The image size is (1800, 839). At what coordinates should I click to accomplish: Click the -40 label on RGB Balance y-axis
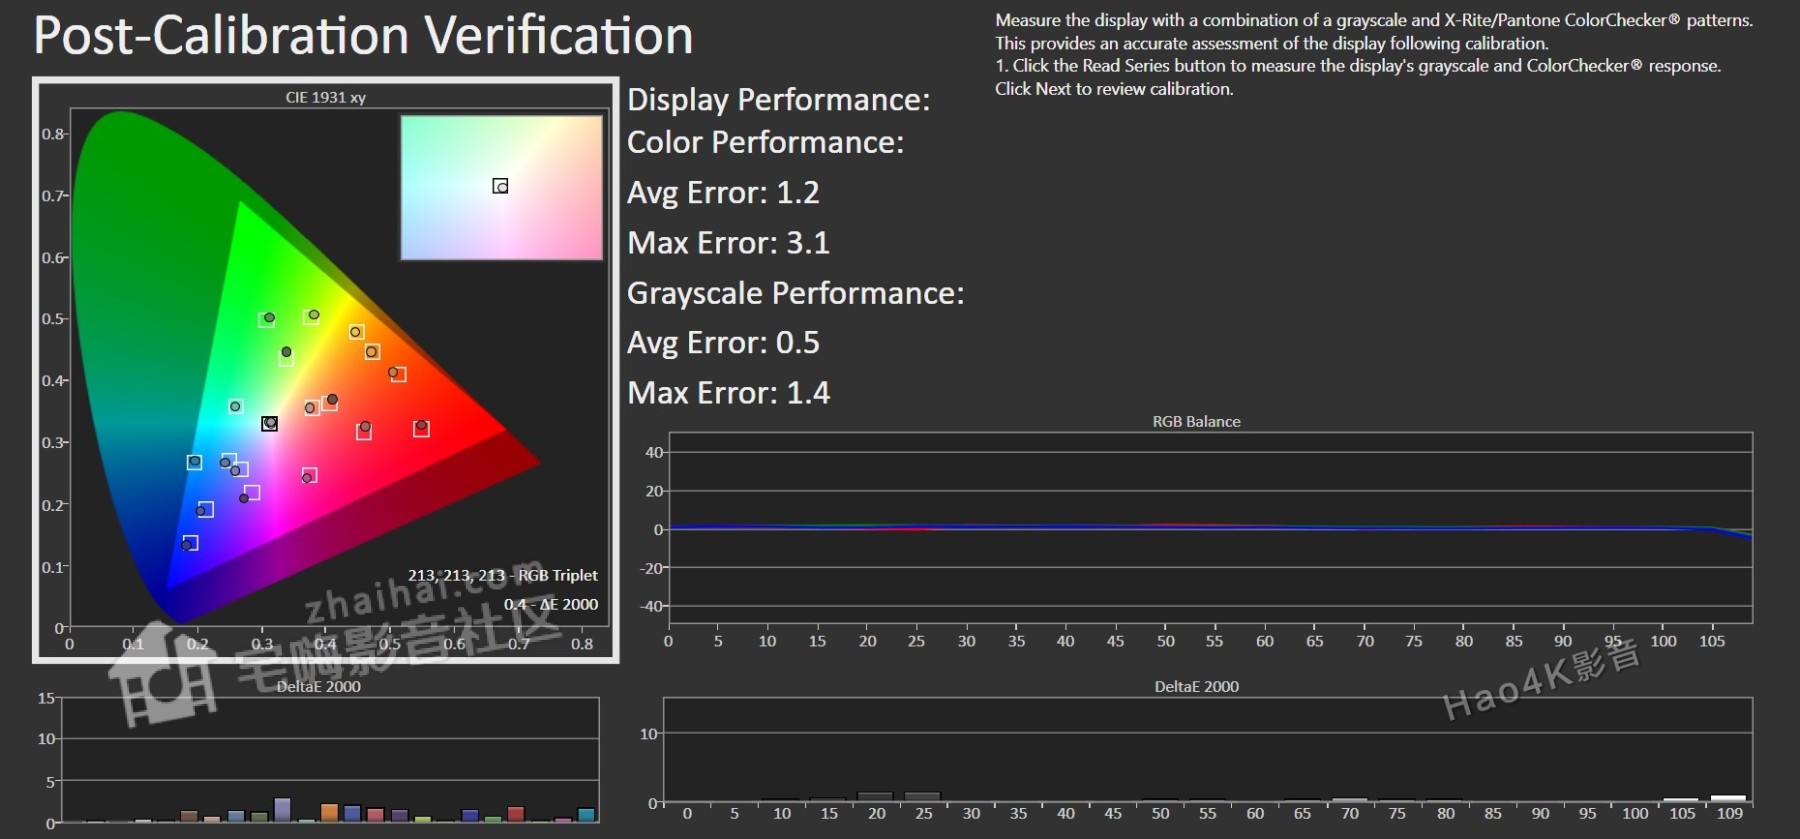[651, 606]
